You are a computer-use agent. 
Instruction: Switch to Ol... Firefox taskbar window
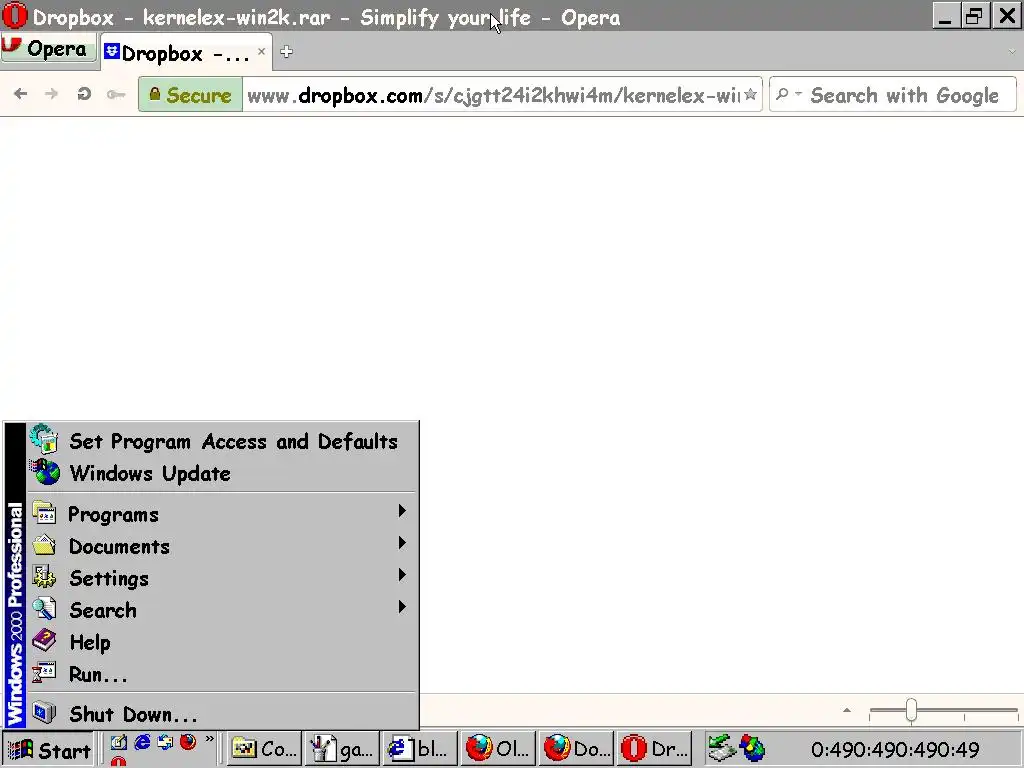tap(498, 749)
